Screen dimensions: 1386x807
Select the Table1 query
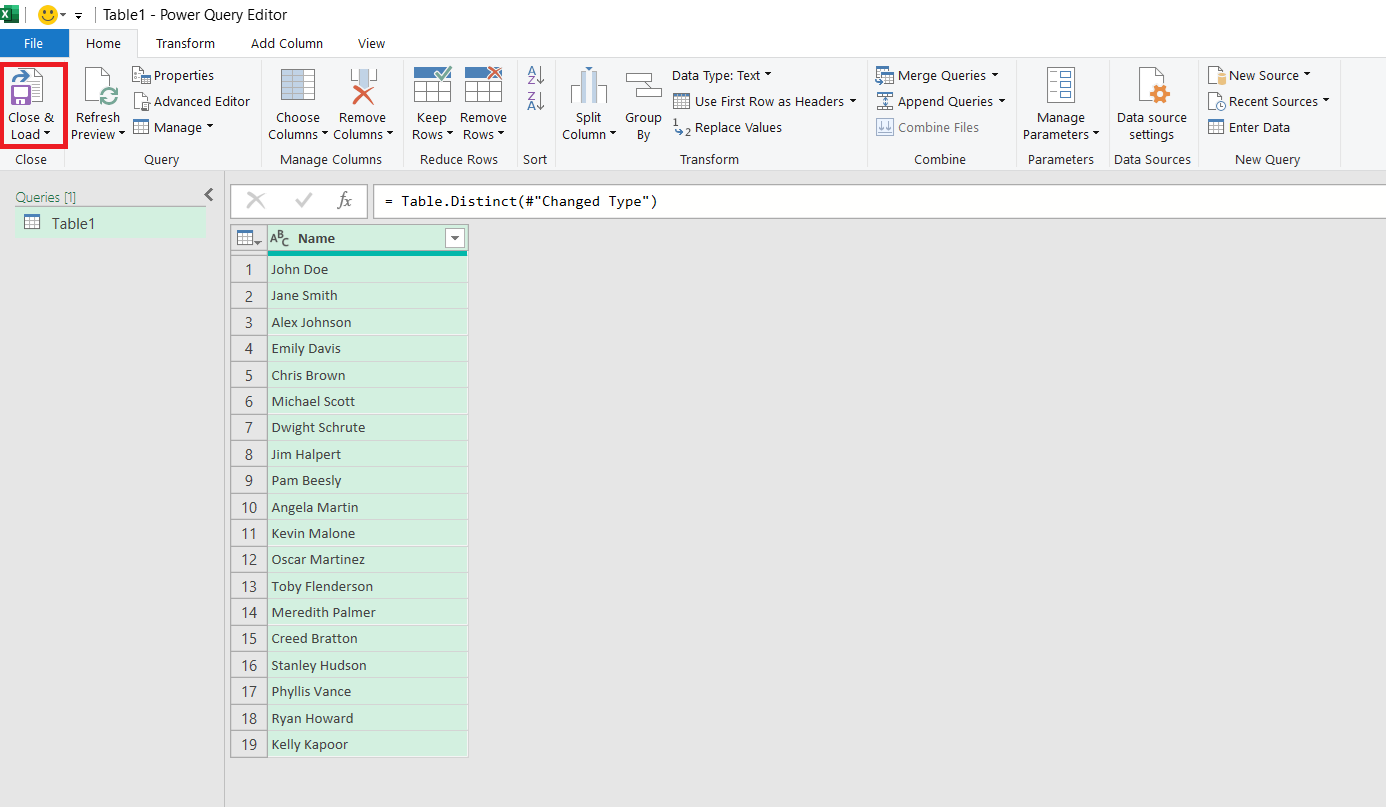pyautogui.click(x=110, y=223)
